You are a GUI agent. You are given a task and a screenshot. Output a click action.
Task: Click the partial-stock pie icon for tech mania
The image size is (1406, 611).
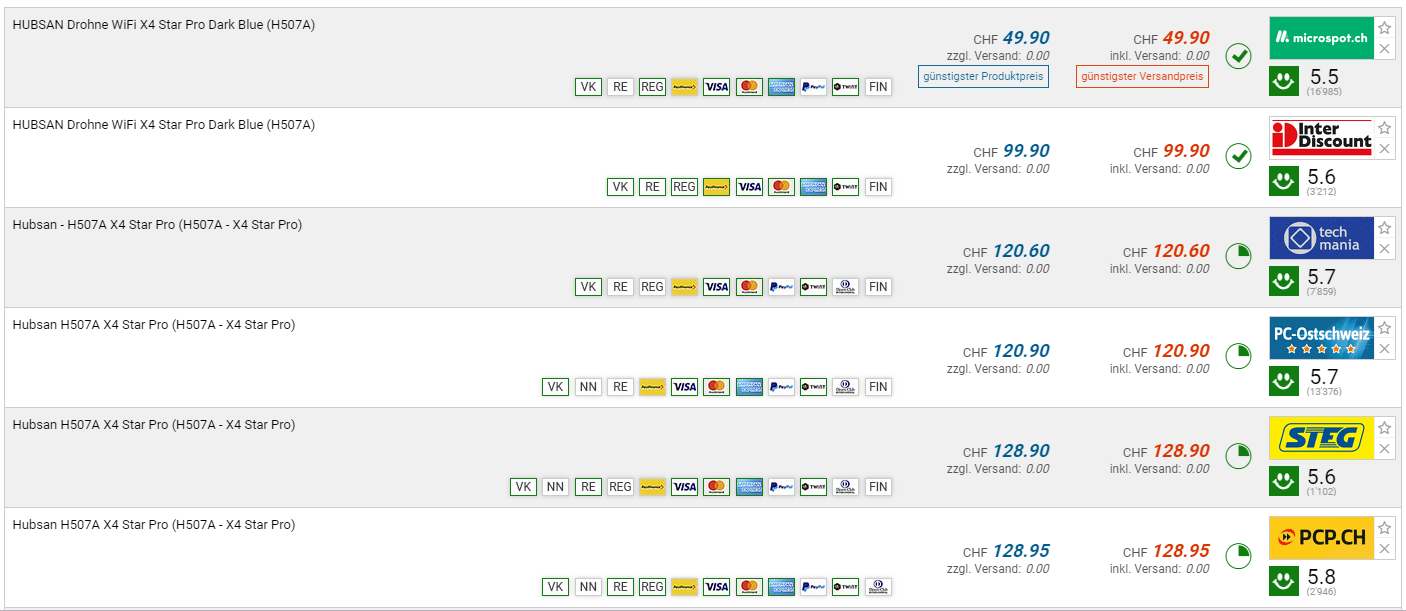[1238, 256]
